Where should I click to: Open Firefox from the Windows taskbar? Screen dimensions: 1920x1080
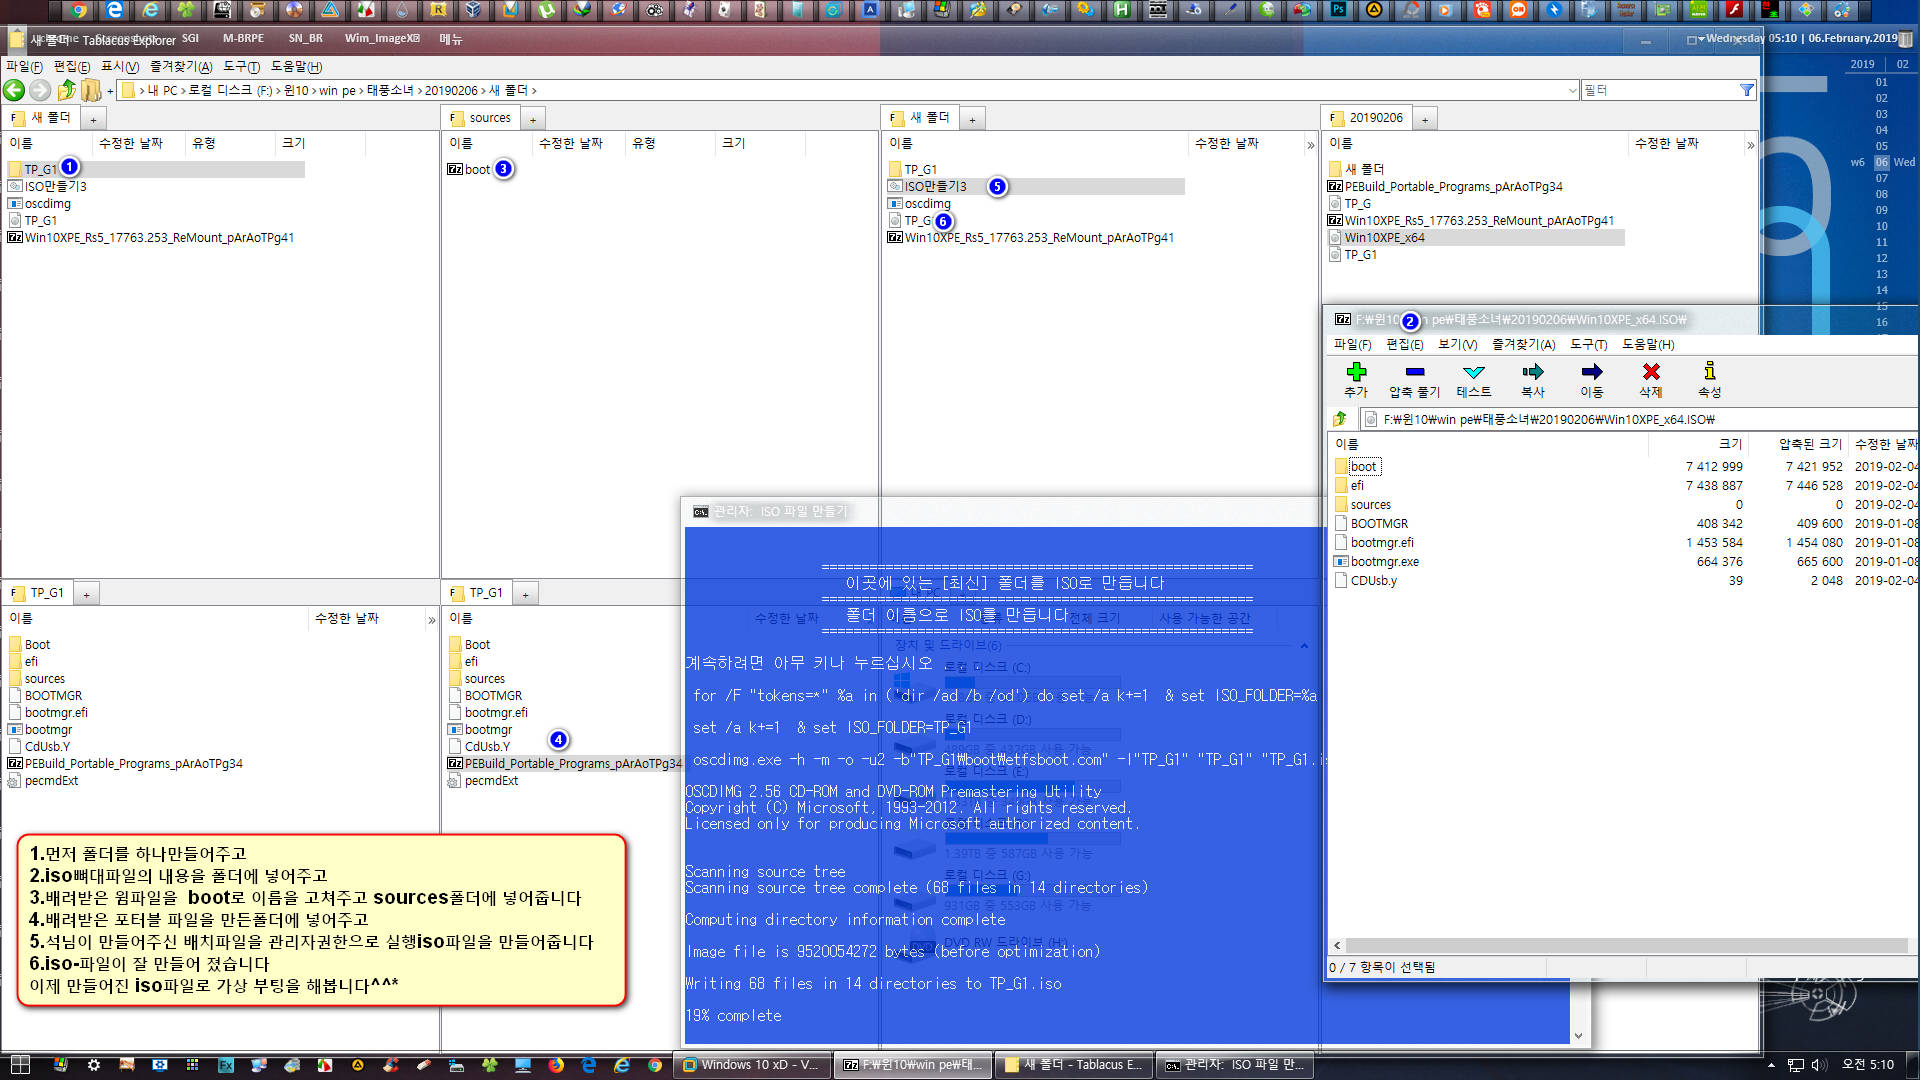click(x=556, y=1066)
